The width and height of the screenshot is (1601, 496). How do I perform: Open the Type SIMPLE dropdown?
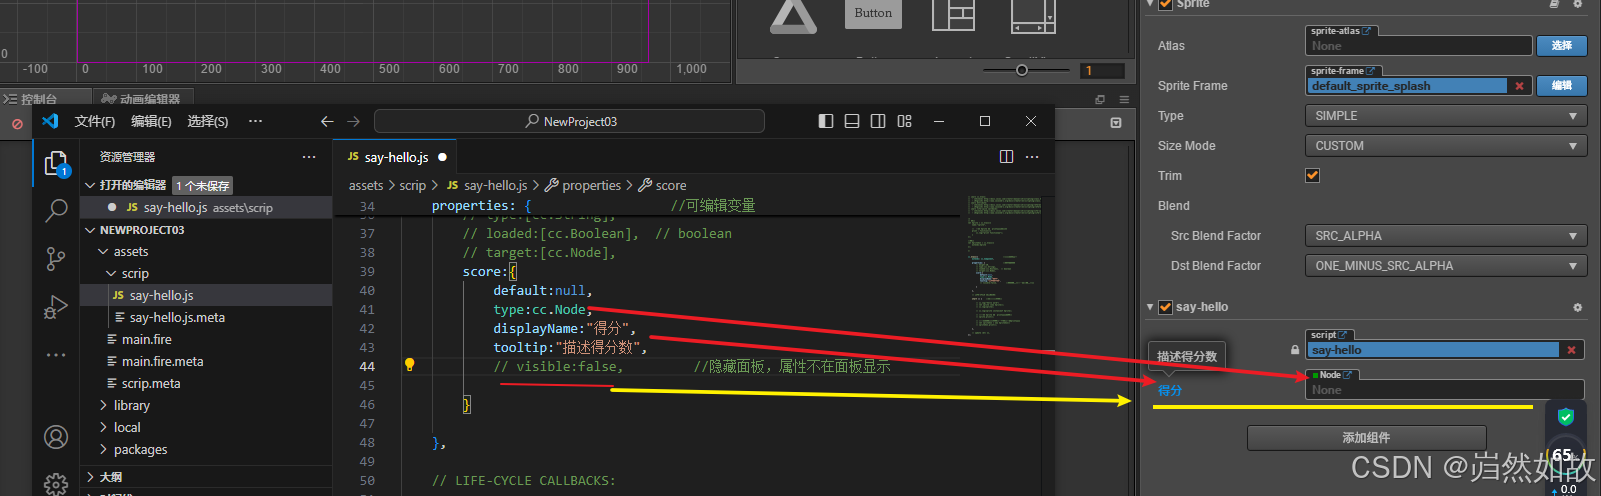tap(1445, 116)
